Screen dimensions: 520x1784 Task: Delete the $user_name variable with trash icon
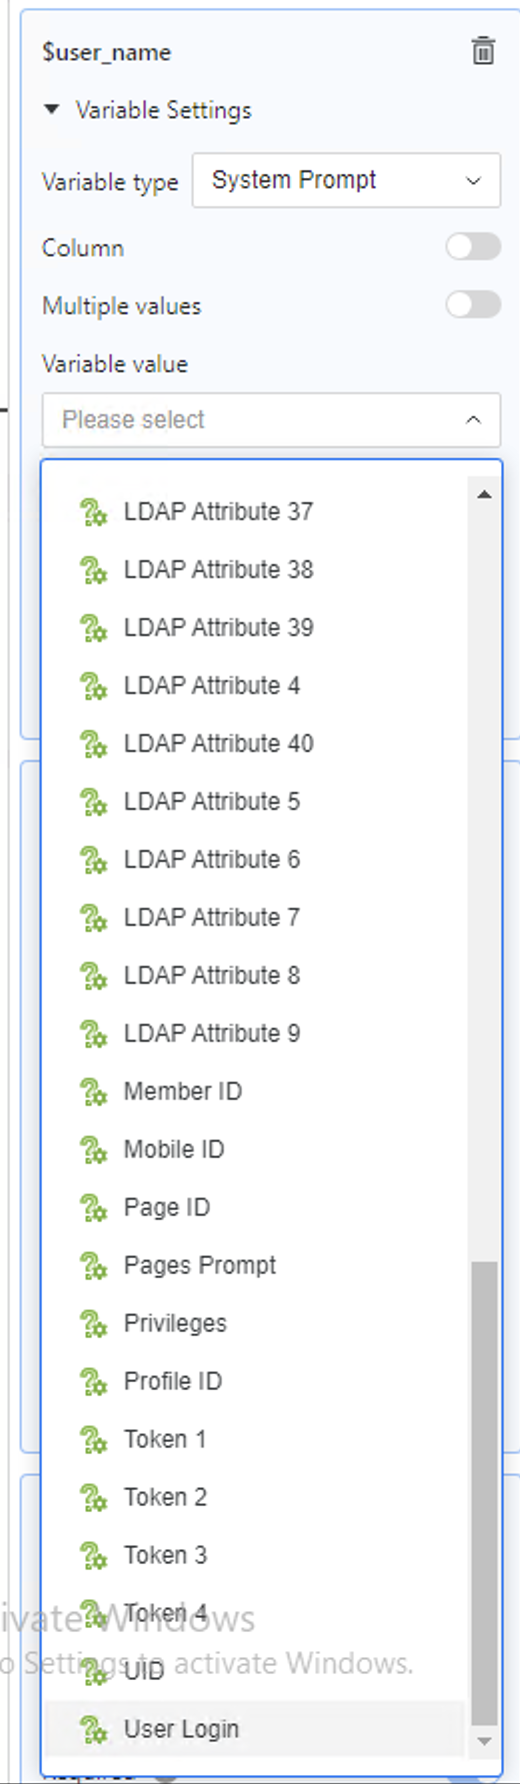click(x=483, y=51)
